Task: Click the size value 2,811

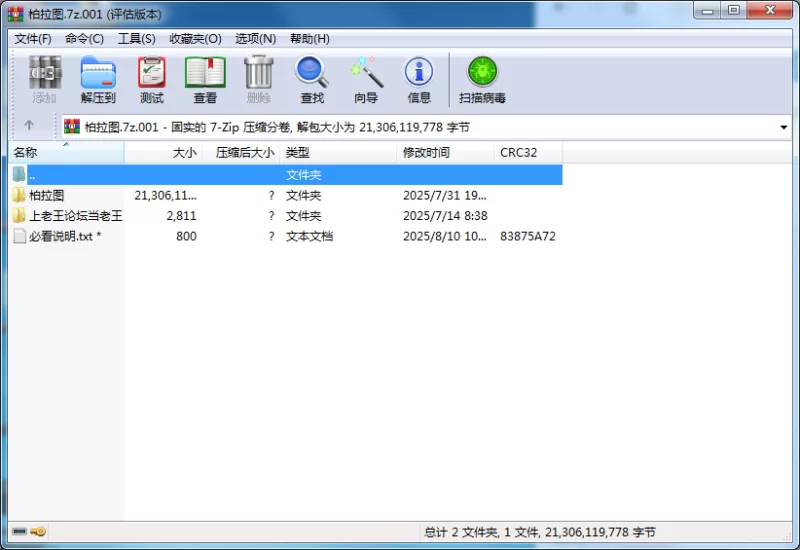Action: tap(182, 216)
